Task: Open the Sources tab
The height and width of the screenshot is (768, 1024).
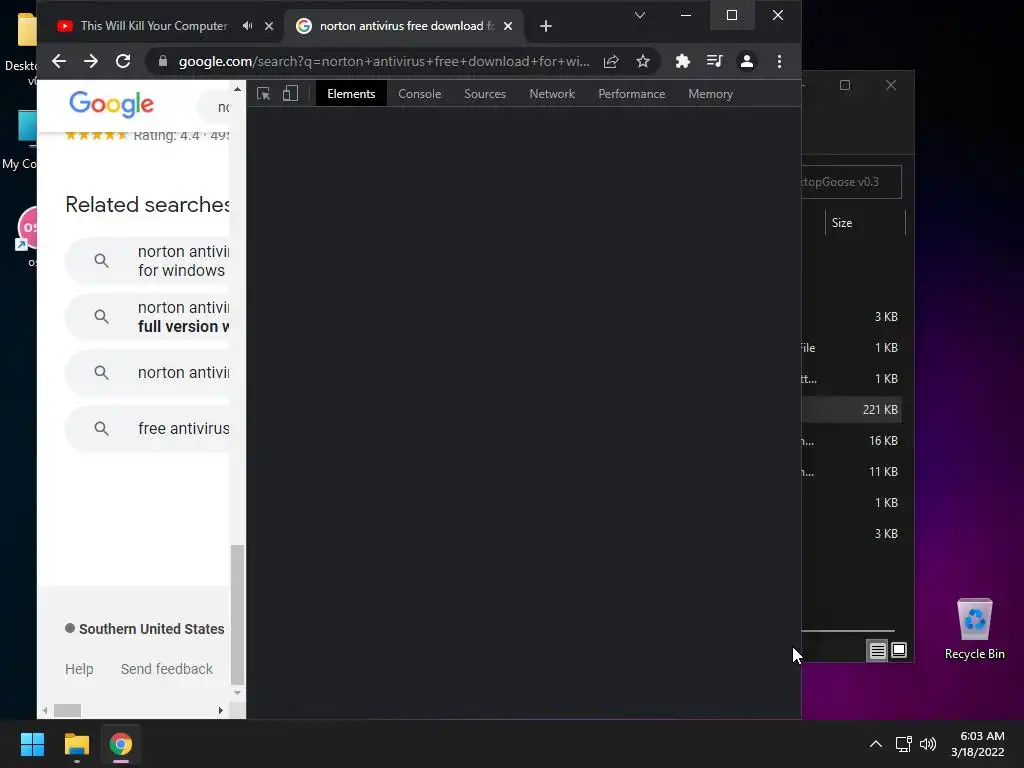Action: pos(485,94)
